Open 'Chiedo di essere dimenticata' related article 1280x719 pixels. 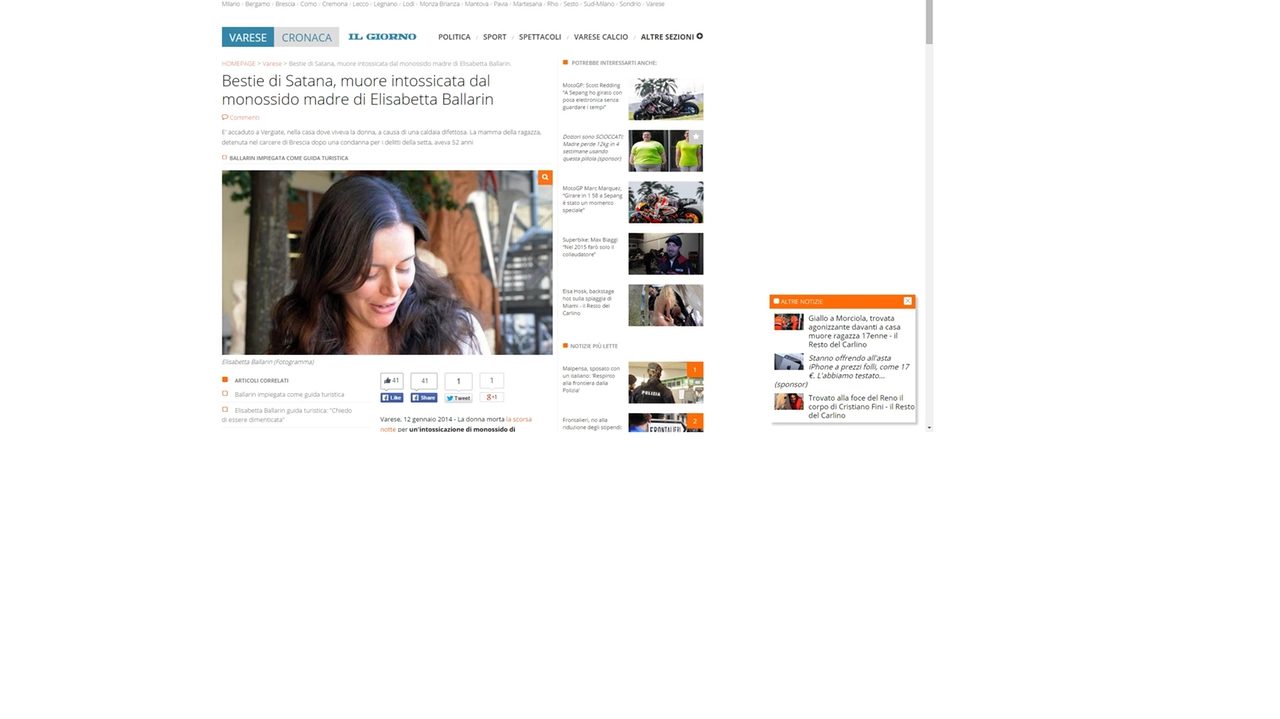286,414
